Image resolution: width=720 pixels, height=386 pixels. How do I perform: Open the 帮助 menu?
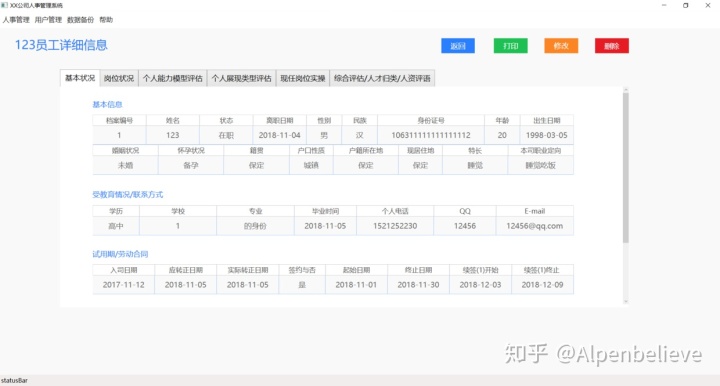tap(106, 20)
